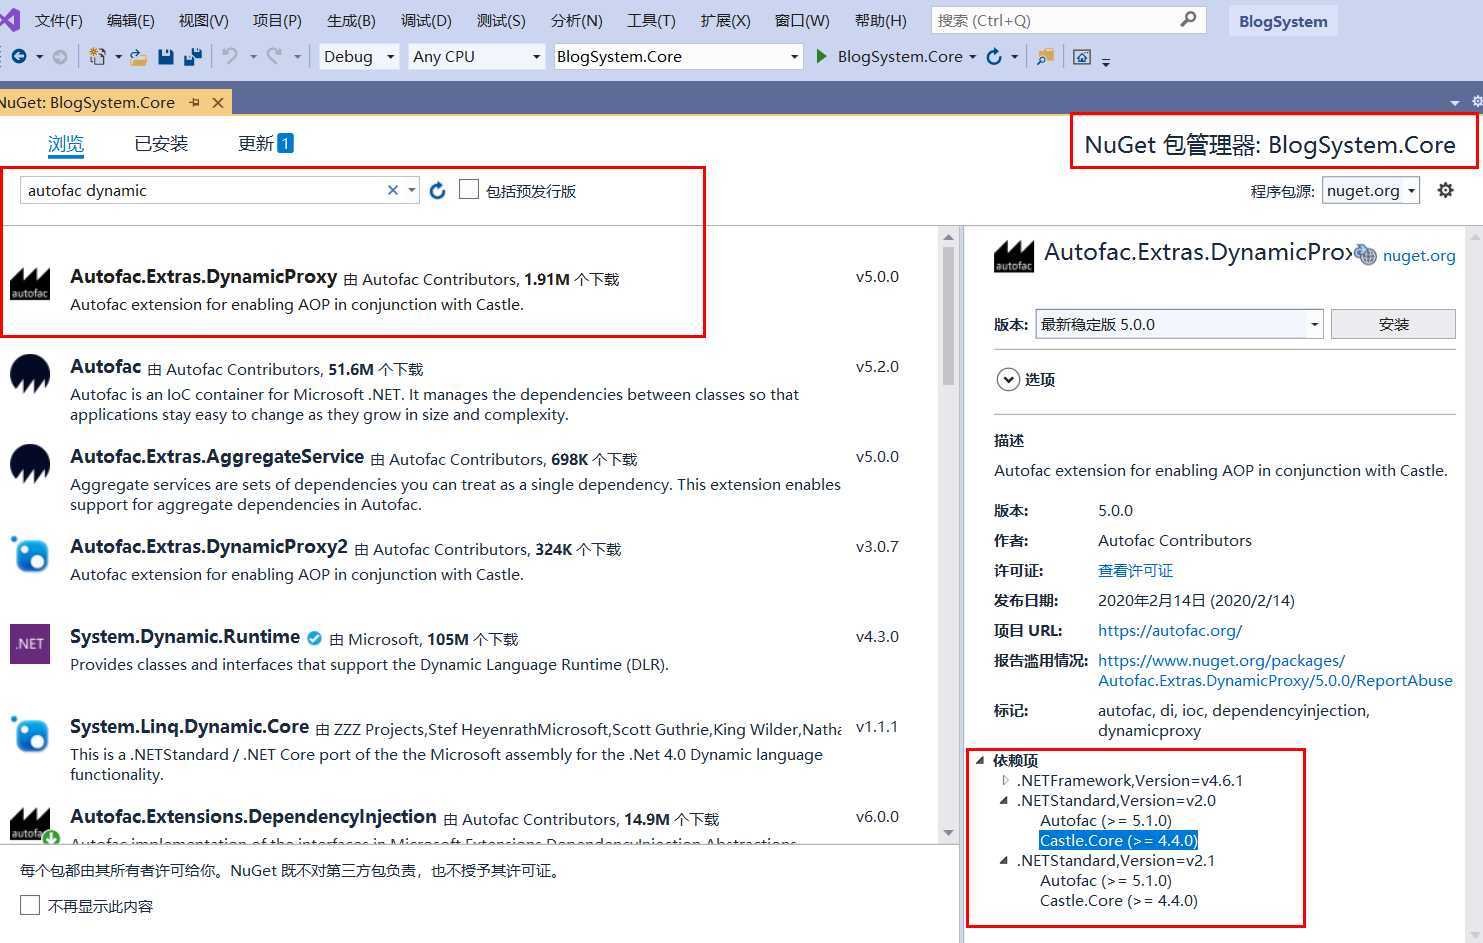Open the version 5.0.0 selection dropdown
The width and height of the screenshot is (1483, 943).
[x=1179, y=324]
